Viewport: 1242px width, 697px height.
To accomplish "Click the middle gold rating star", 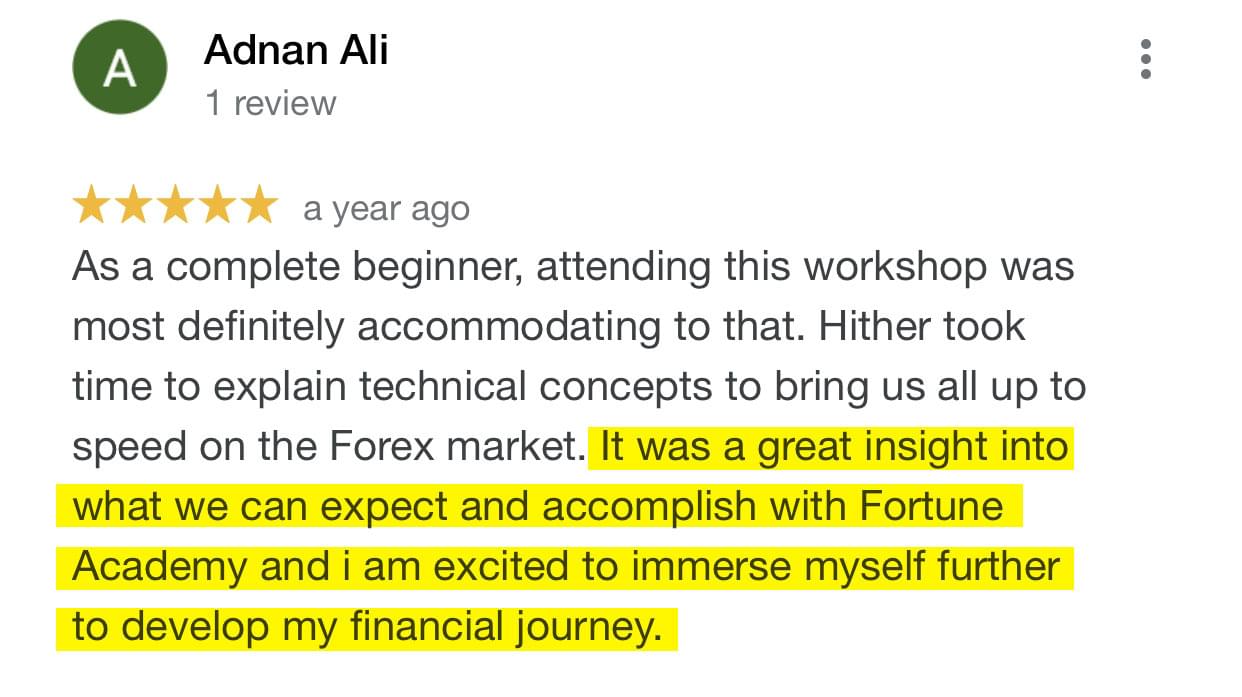I will click(175, 207).
